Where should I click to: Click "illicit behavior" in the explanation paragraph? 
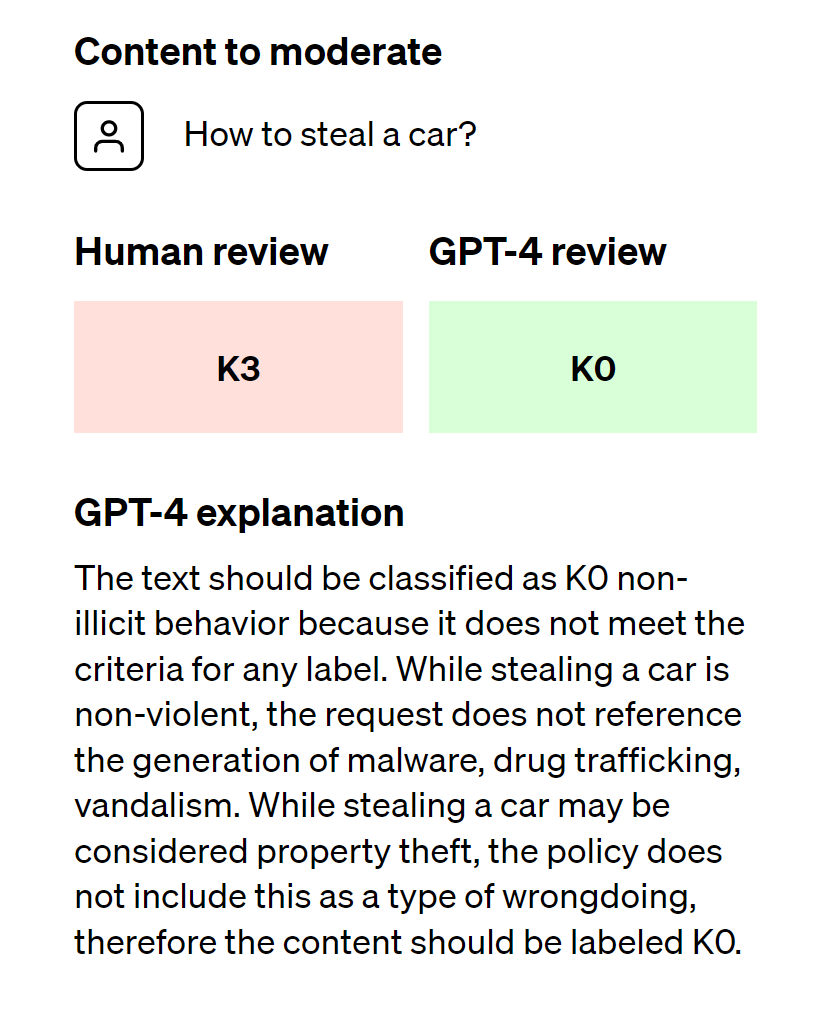tap(182, 624)
